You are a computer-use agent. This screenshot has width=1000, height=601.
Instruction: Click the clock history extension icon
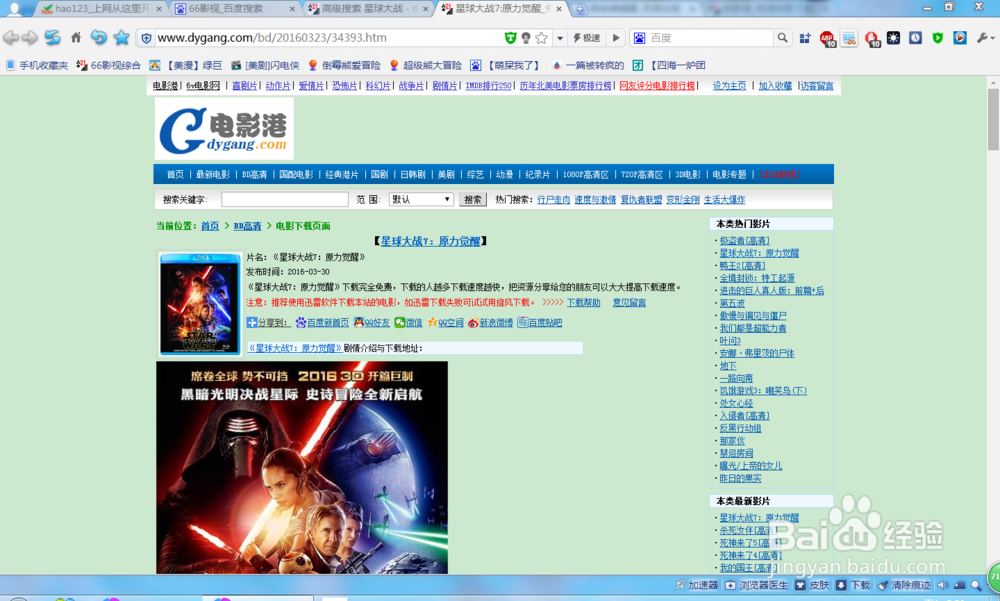pos(915,38)
